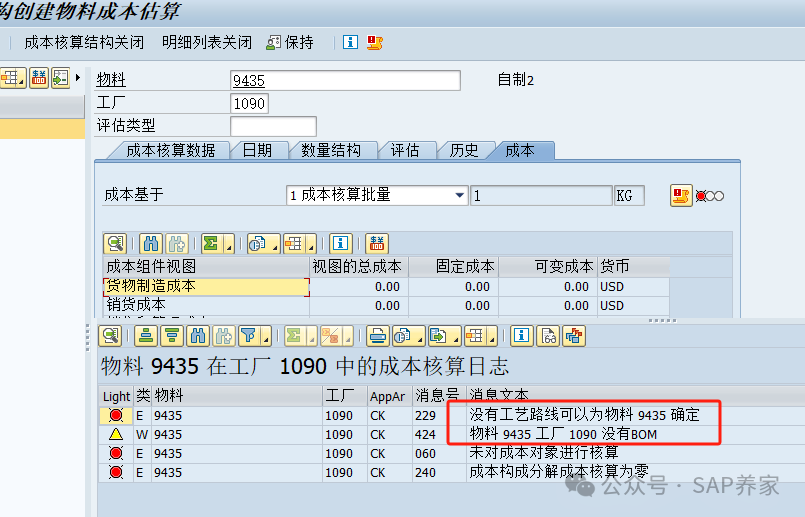Switch to the 成本核算数据 tab
The image size is (805, 517).
click(x=170, y=150)
